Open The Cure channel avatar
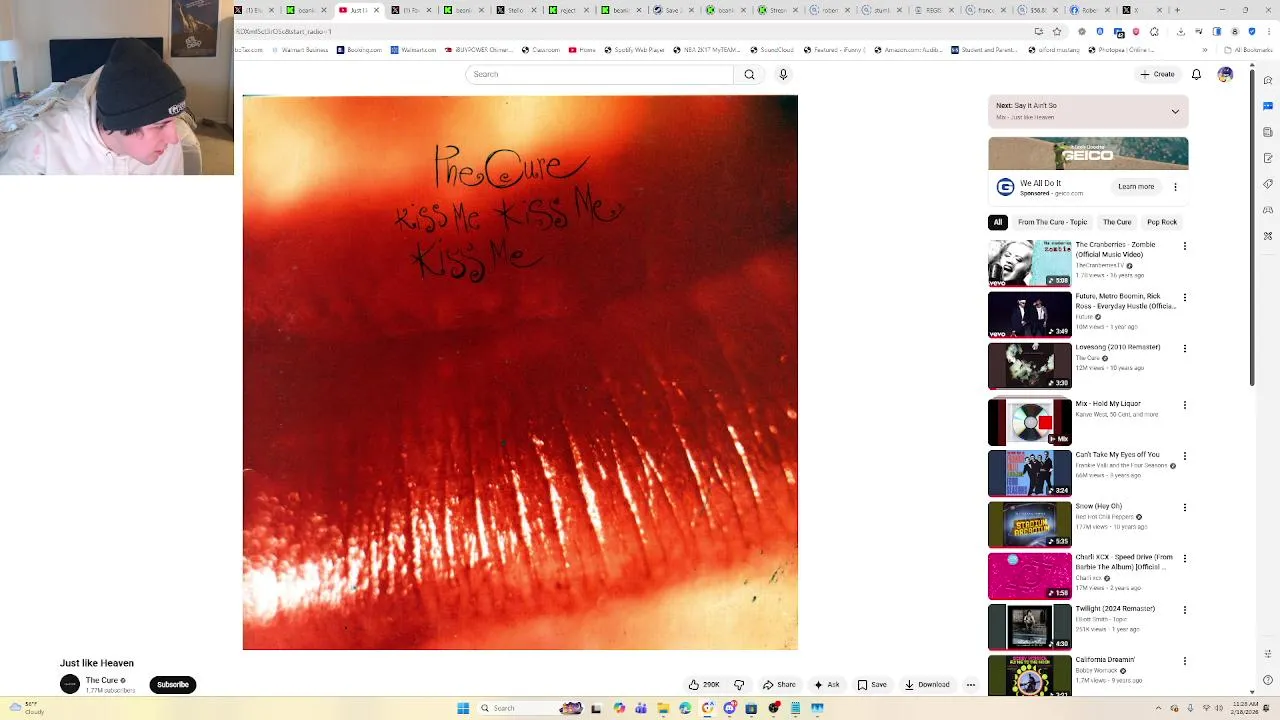The width and height of the screenshot is (1280, 720). [x=70, y=684]
